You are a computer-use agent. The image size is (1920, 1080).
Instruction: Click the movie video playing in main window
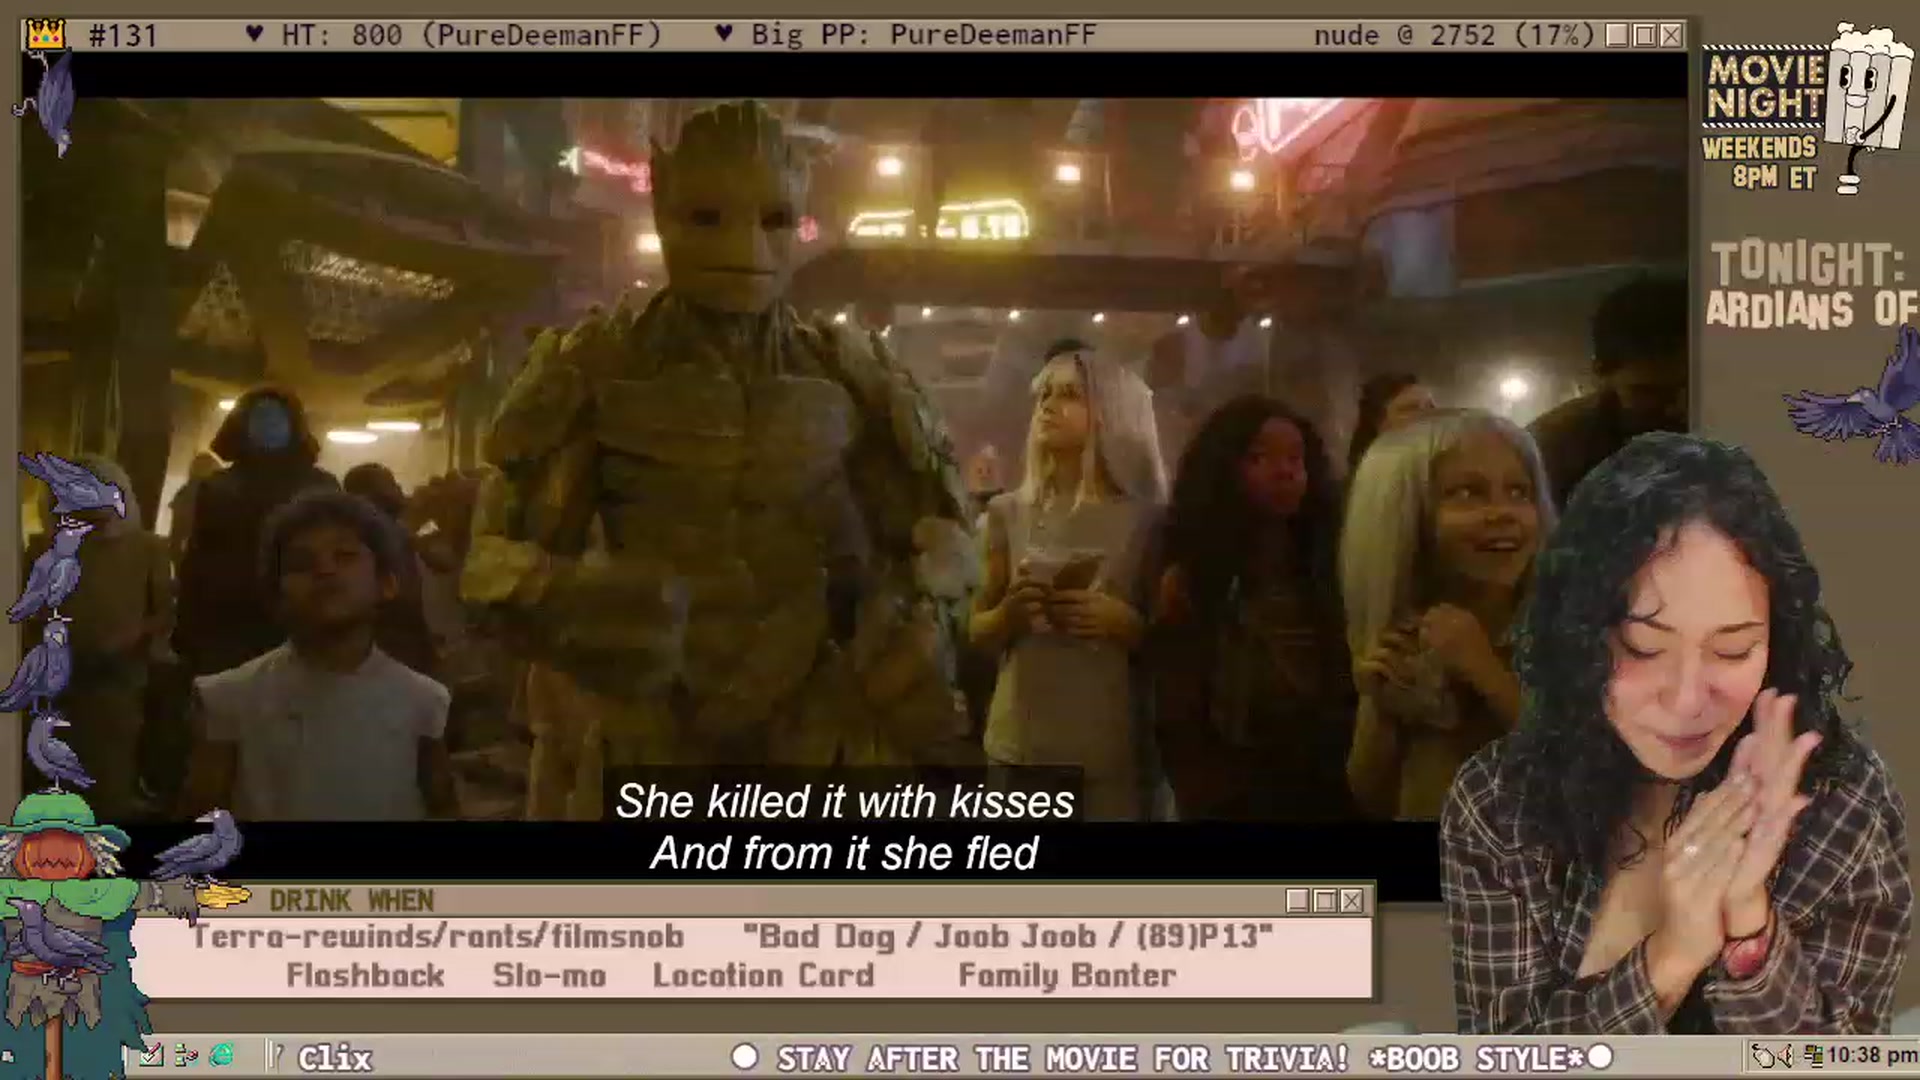(x=855, y=460)
